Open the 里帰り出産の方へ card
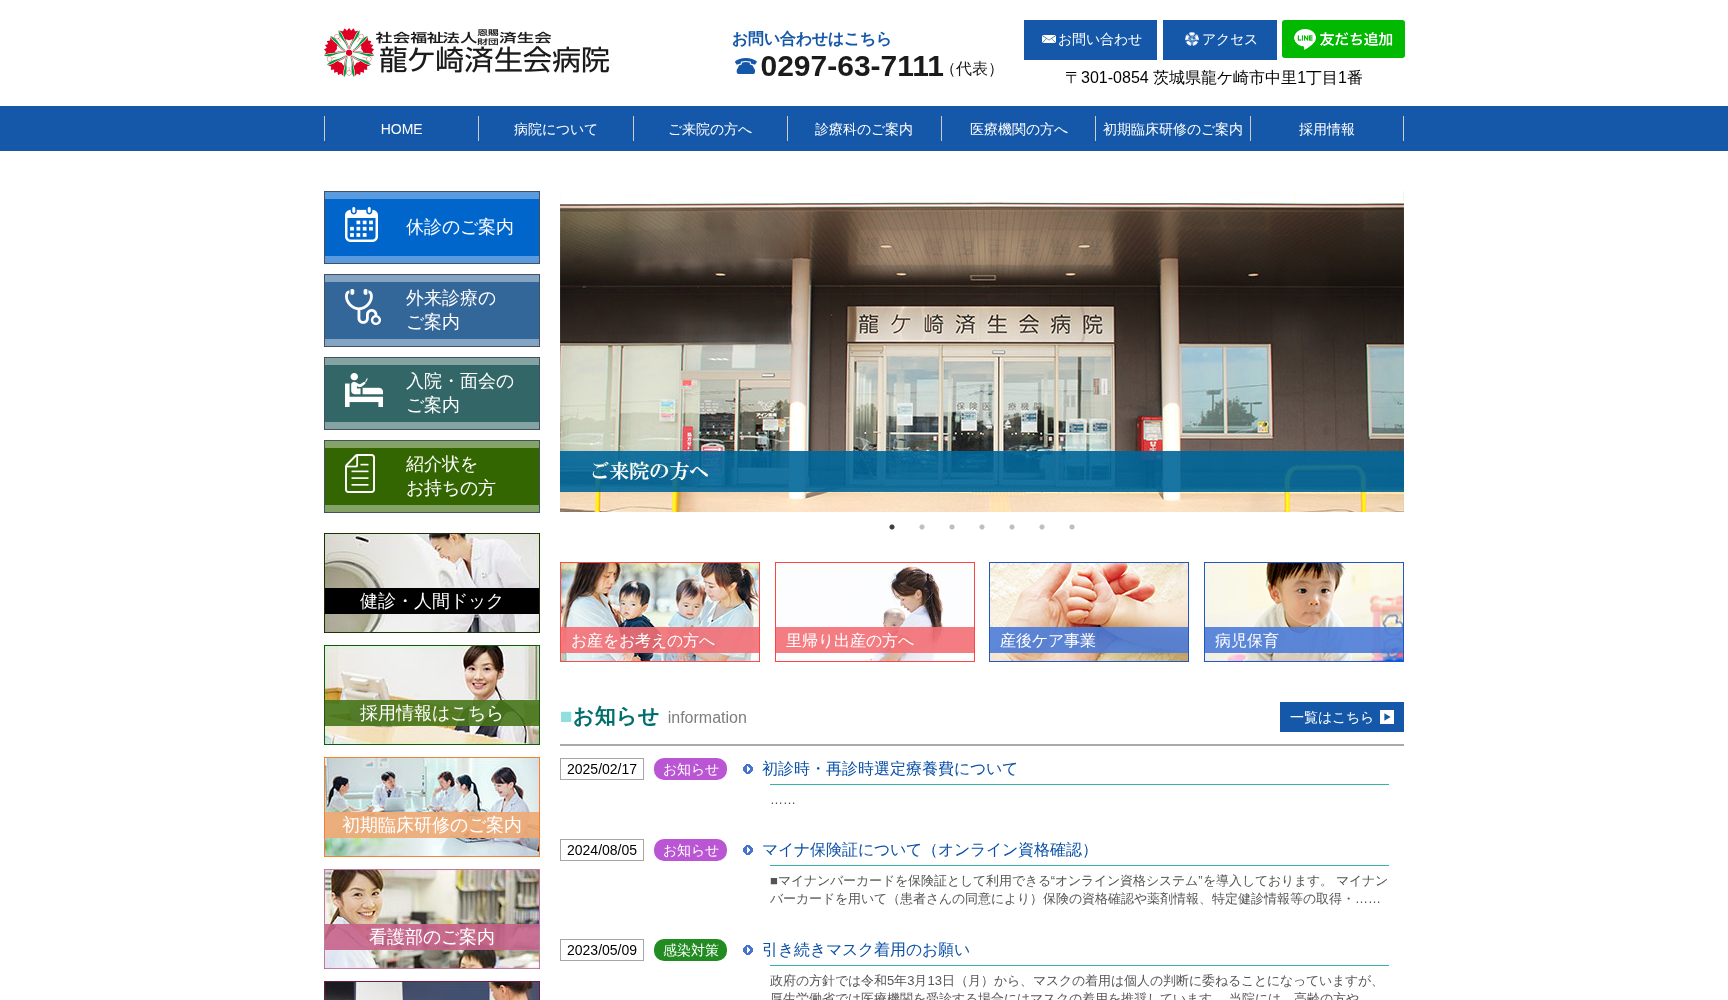Screen dimensions: 1728x1000 coord(875,612)
